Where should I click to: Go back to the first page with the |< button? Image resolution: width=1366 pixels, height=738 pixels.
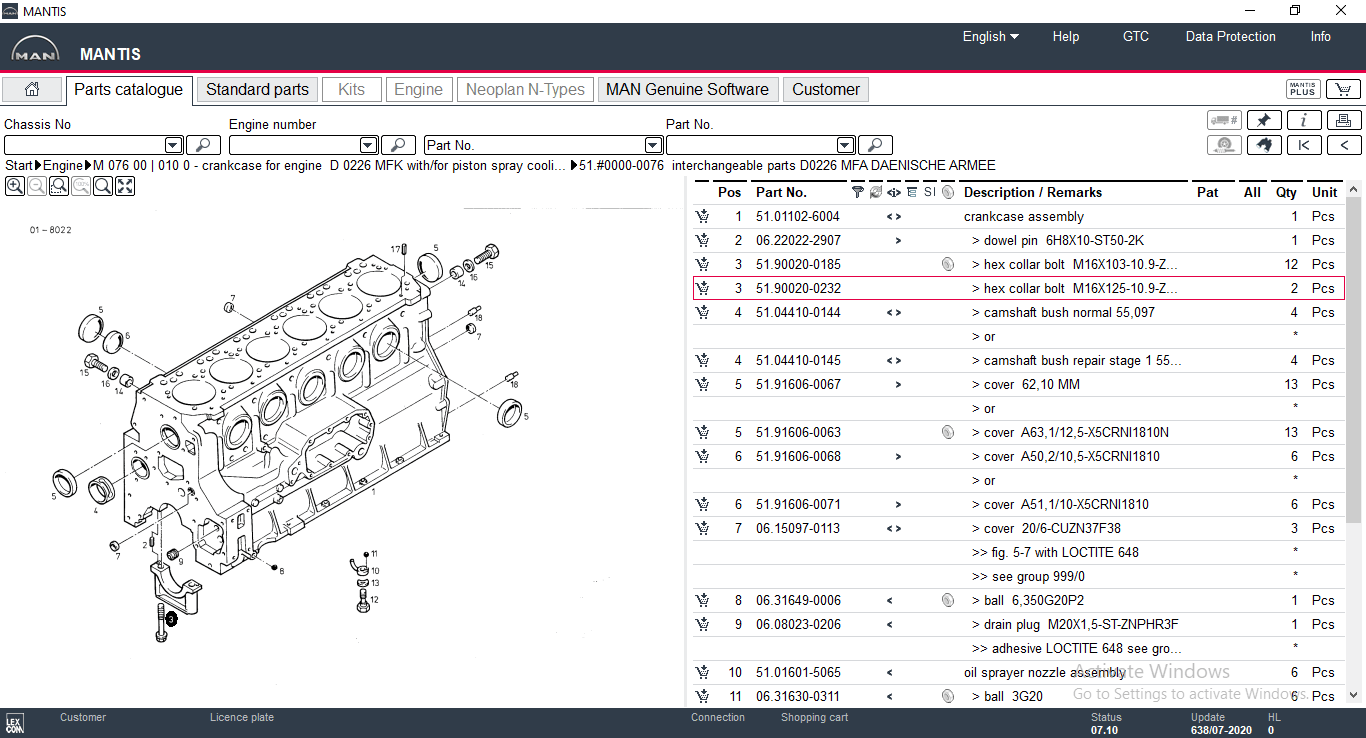point(1304,146)
